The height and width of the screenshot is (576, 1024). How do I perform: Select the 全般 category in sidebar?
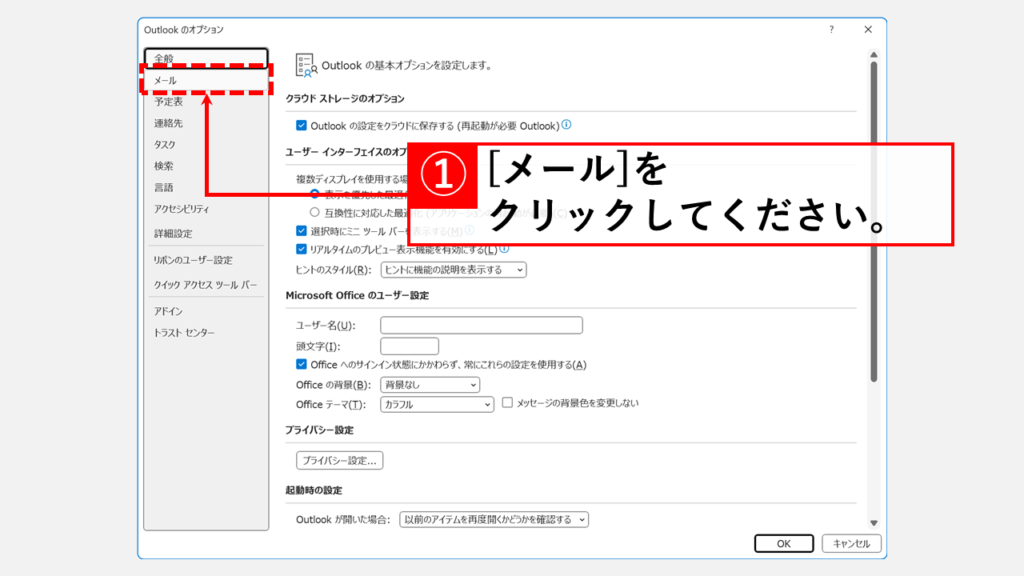click(x=206, y=58)
